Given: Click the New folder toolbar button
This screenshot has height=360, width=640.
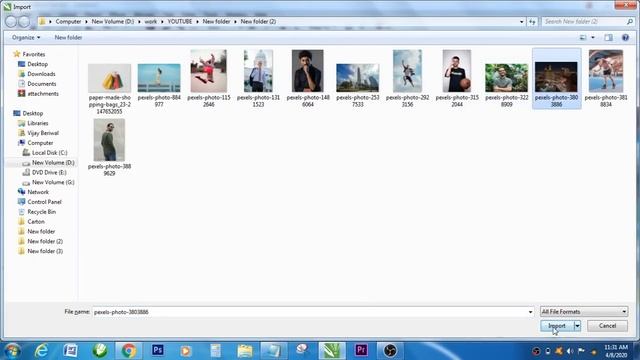Looking at the screenshot, I should pos(68,38).
